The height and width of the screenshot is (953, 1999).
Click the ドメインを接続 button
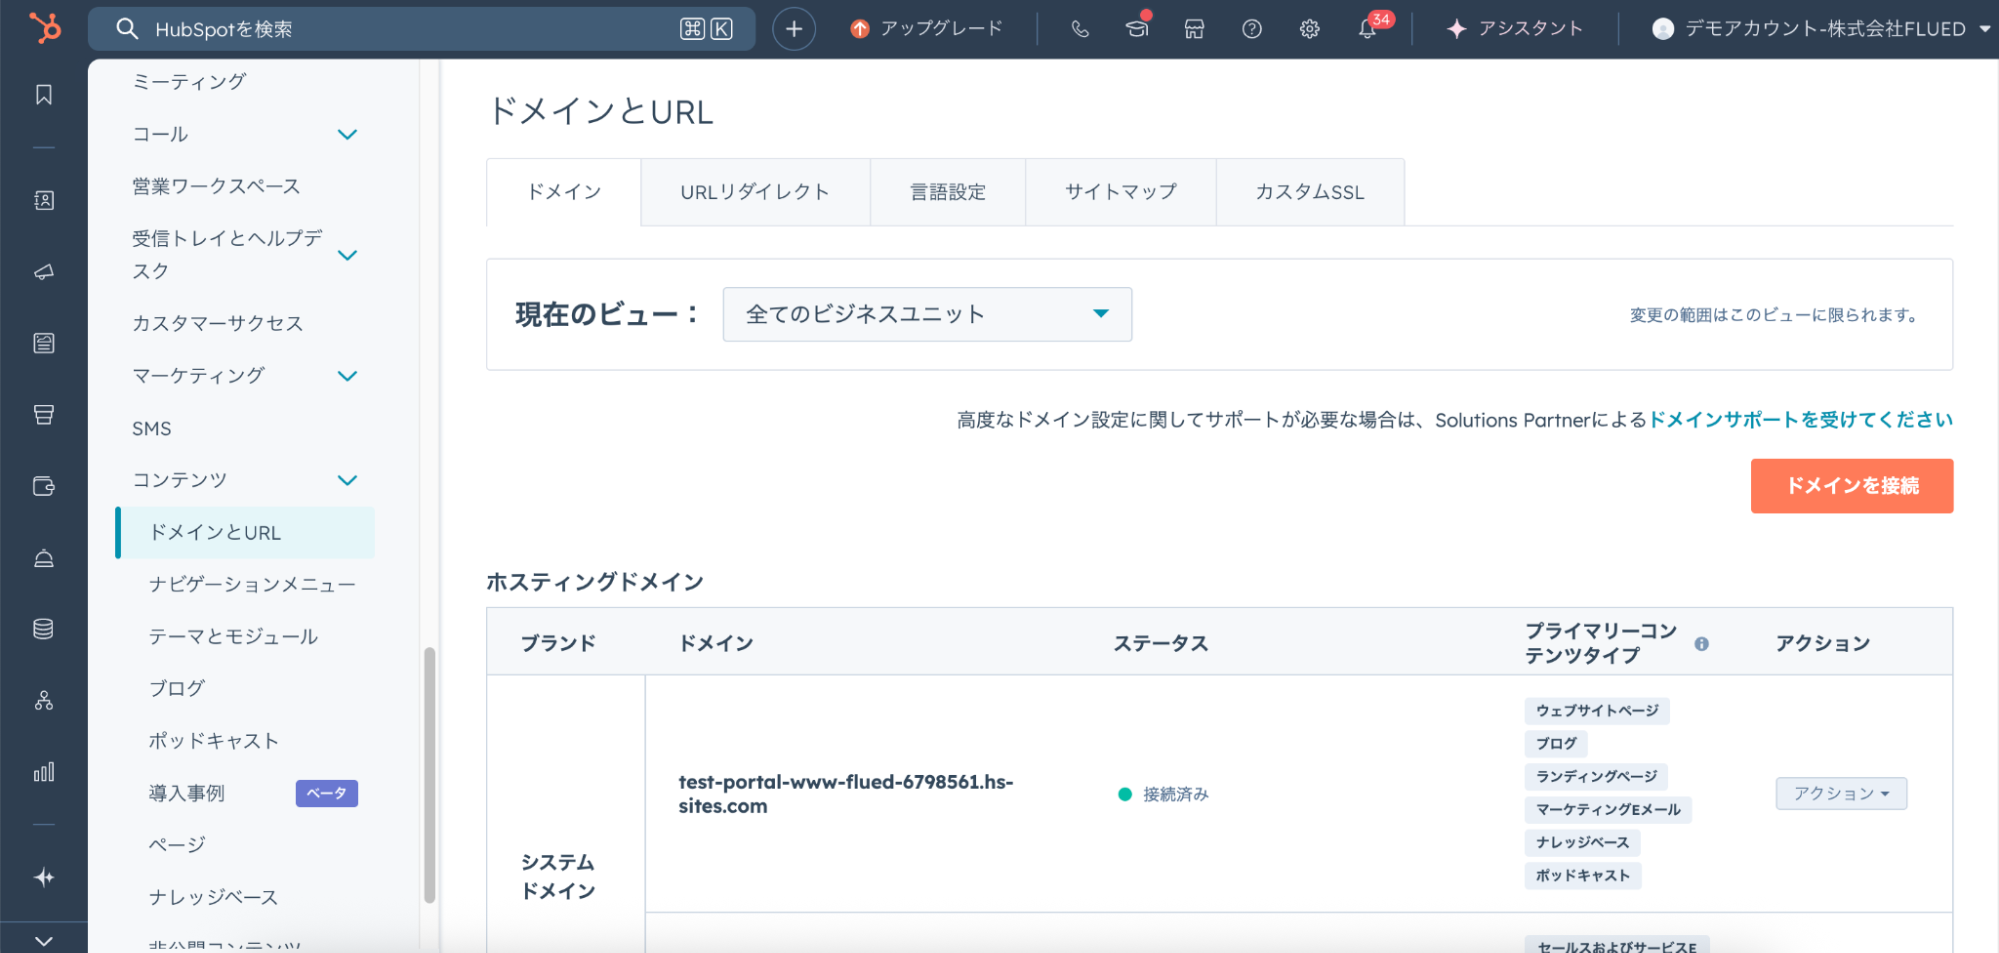[1851, 486]
